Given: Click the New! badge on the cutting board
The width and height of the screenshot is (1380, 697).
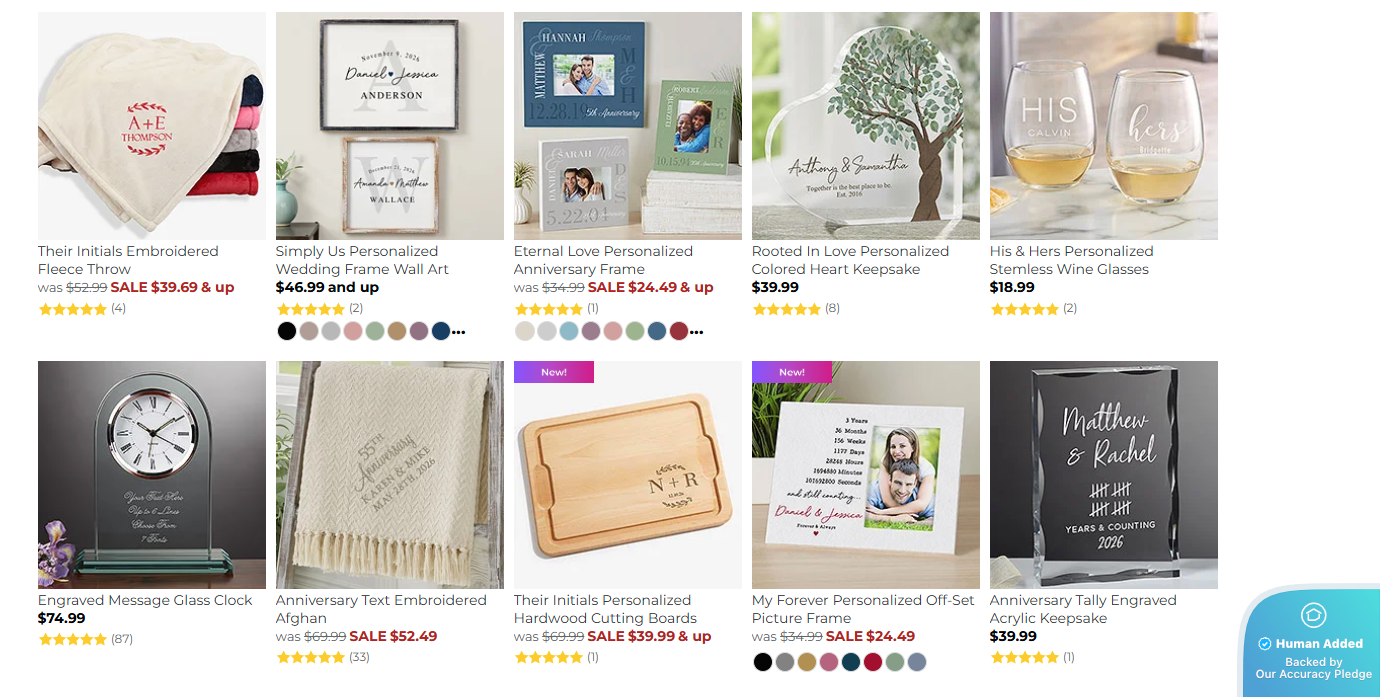Looking at the screenshot, I should [x=554, y=372].
